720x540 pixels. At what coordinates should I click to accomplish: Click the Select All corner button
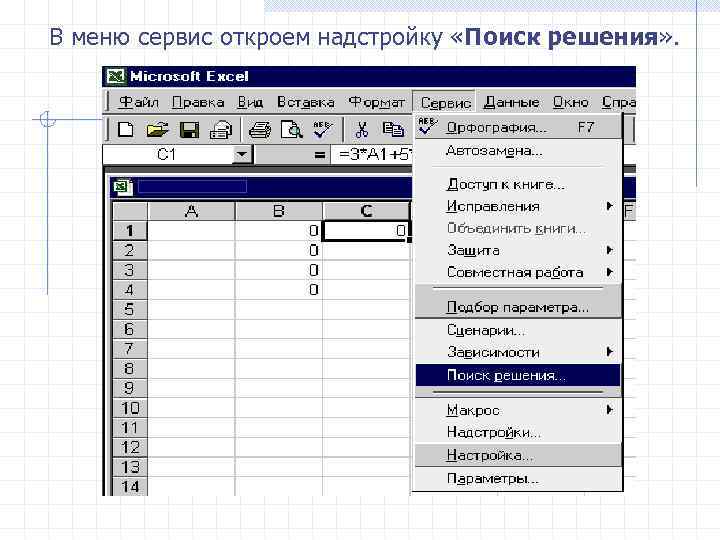tap(130, 211)
